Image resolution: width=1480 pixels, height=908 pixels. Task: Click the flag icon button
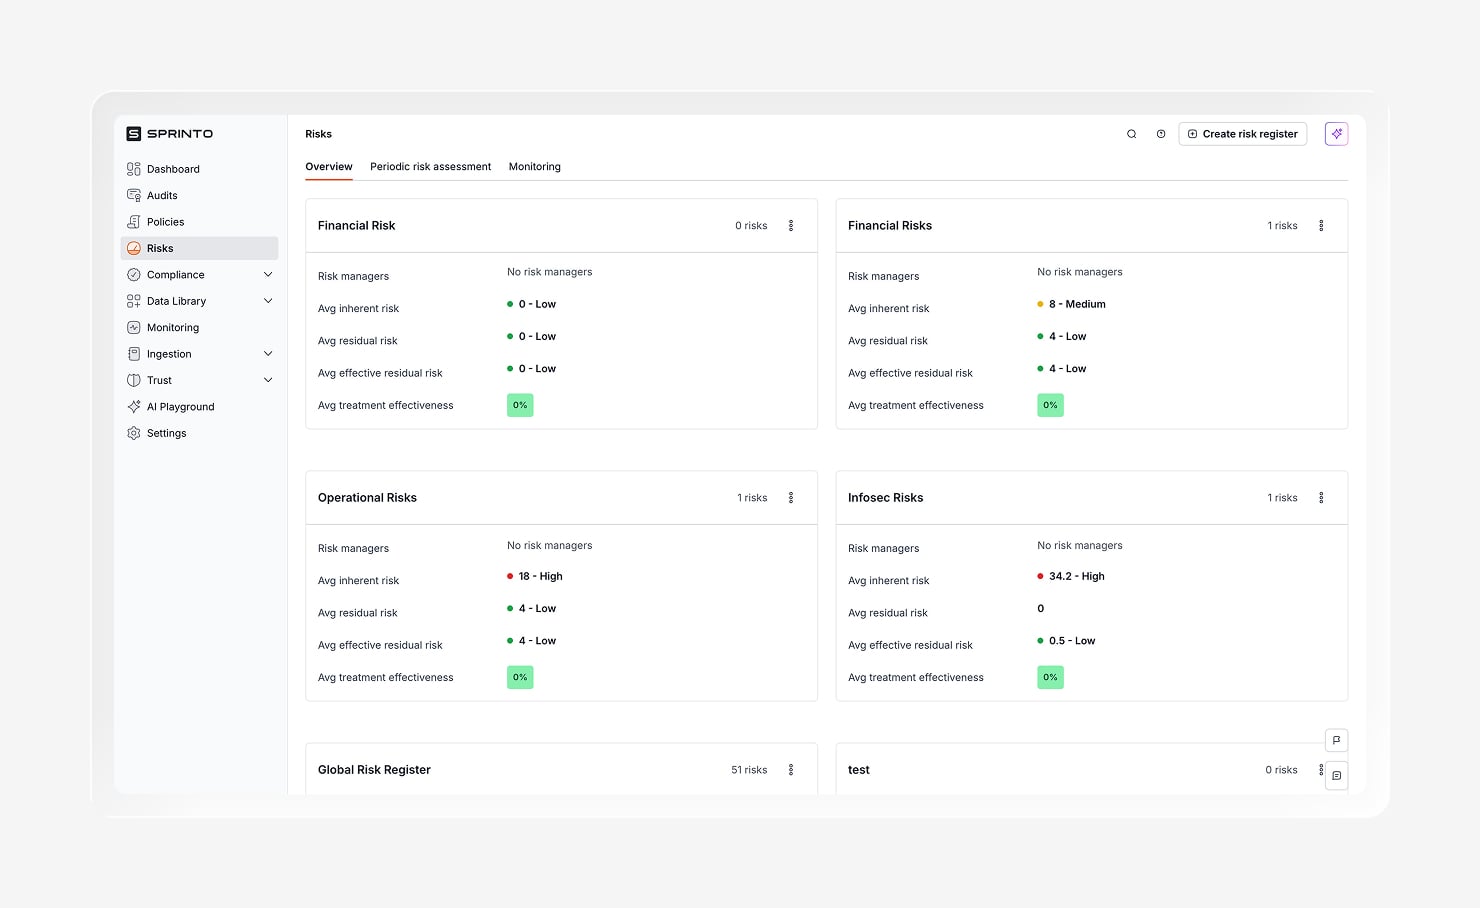[x=1337, y=740]
